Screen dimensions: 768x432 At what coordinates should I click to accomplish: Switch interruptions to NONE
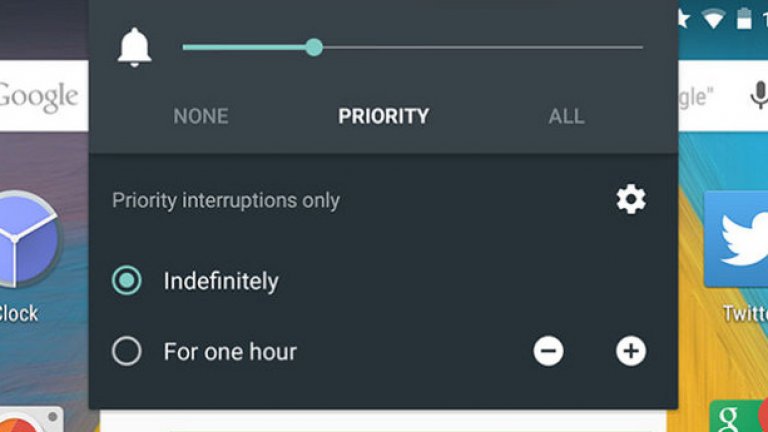coord(201,116)
